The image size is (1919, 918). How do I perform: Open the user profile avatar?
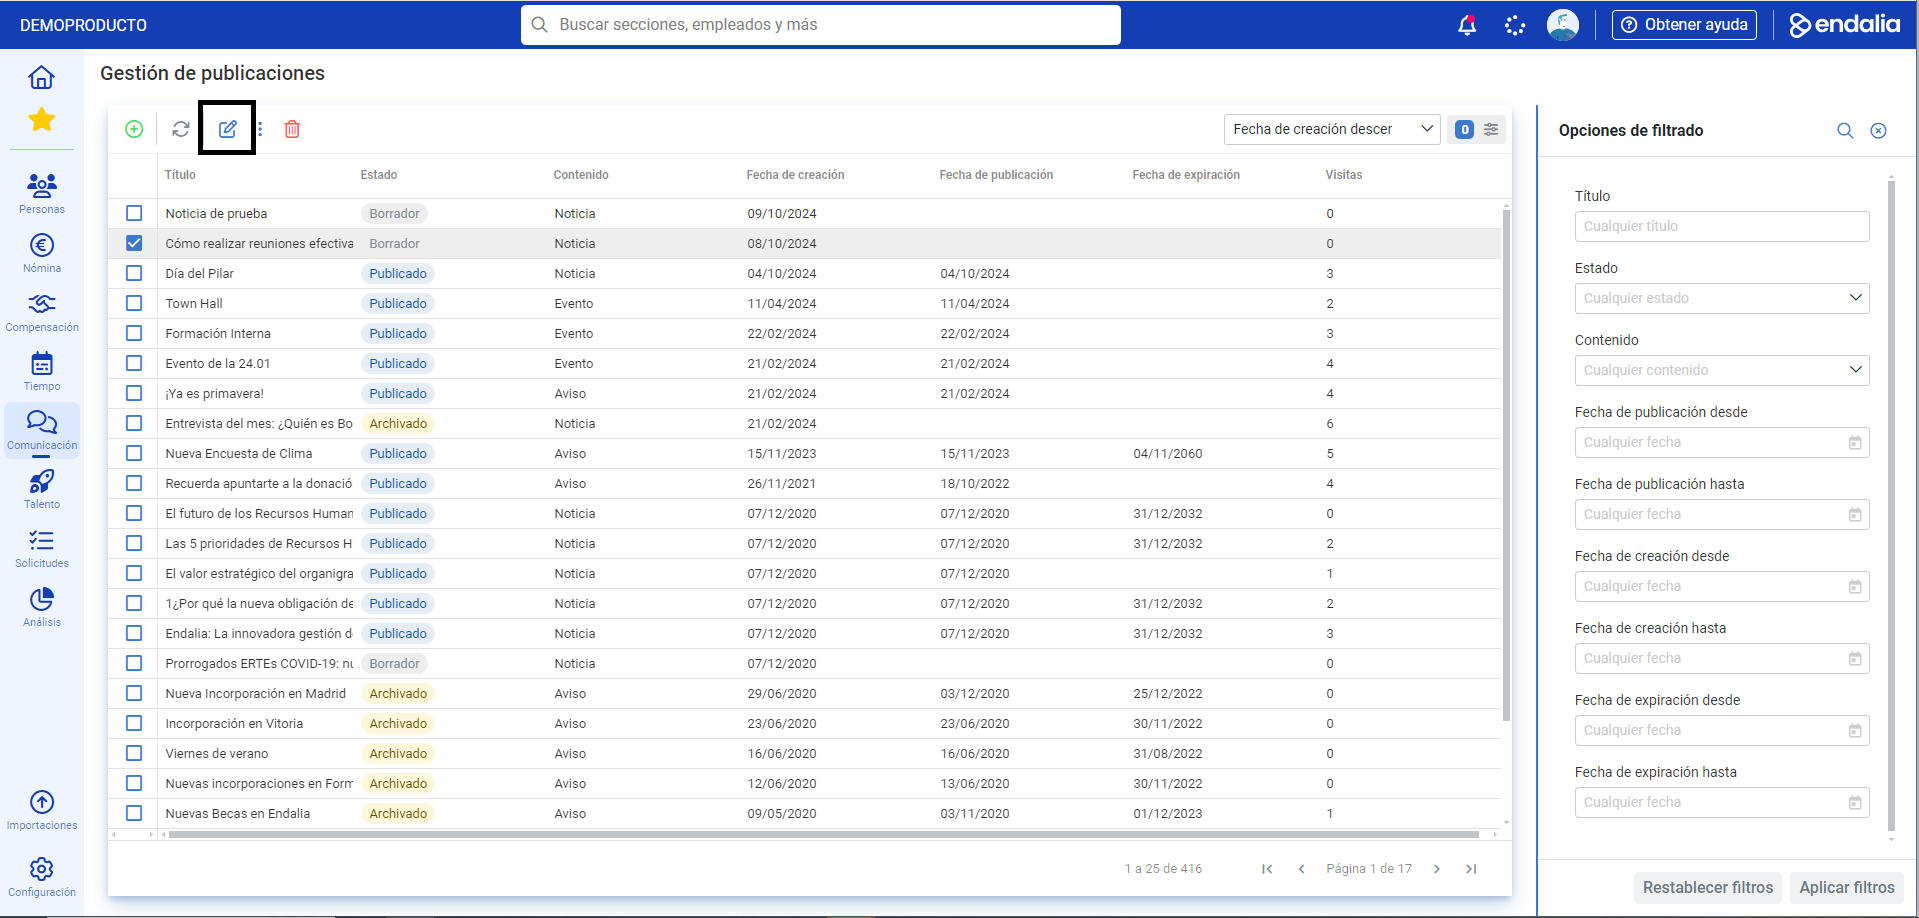coord(1562,25)
